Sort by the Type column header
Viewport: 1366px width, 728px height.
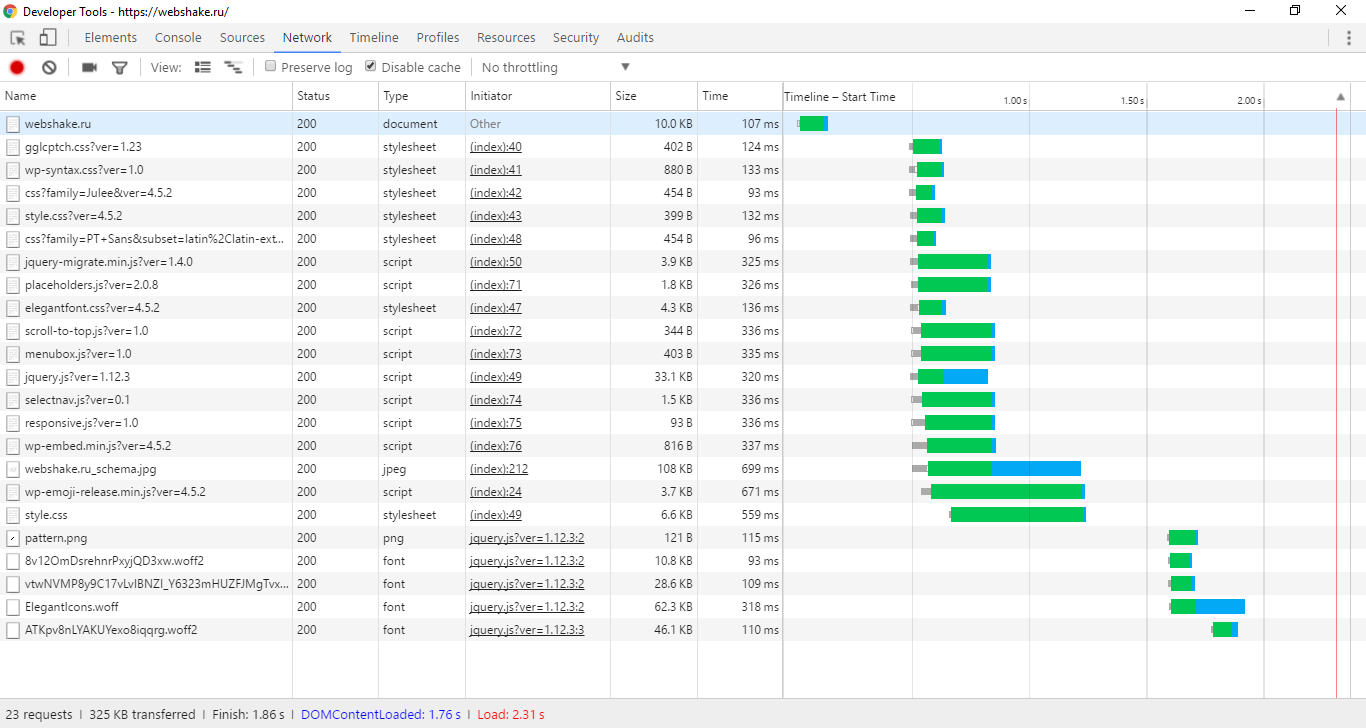422,97
